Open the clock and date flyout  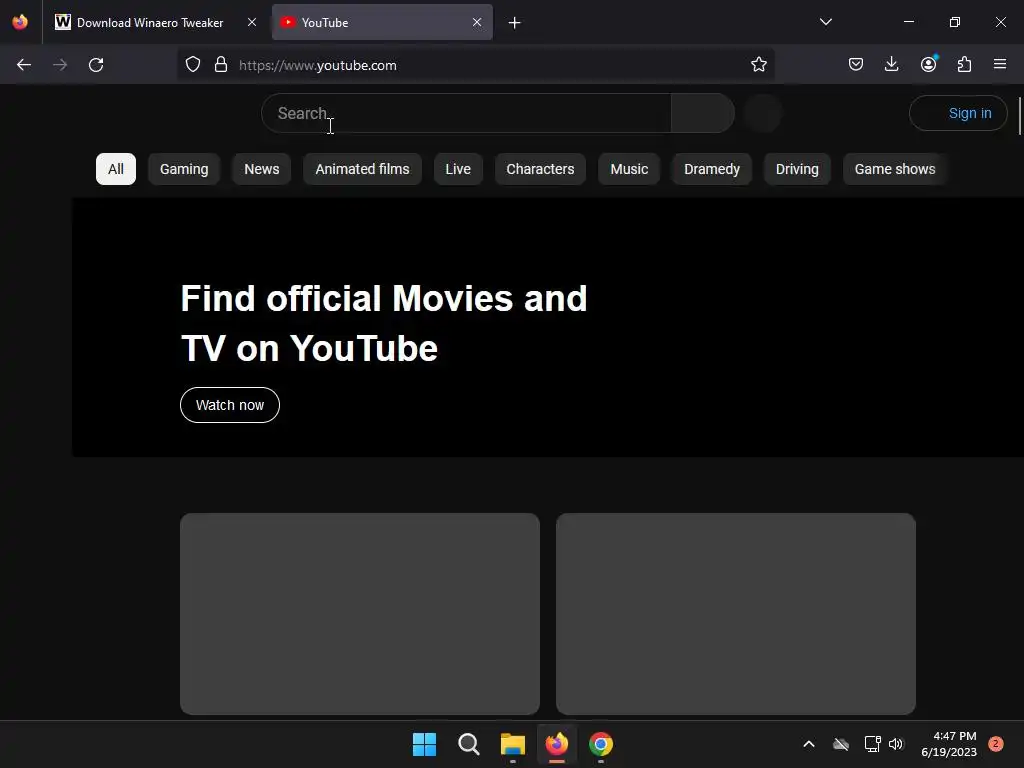[x=949, y=744]
